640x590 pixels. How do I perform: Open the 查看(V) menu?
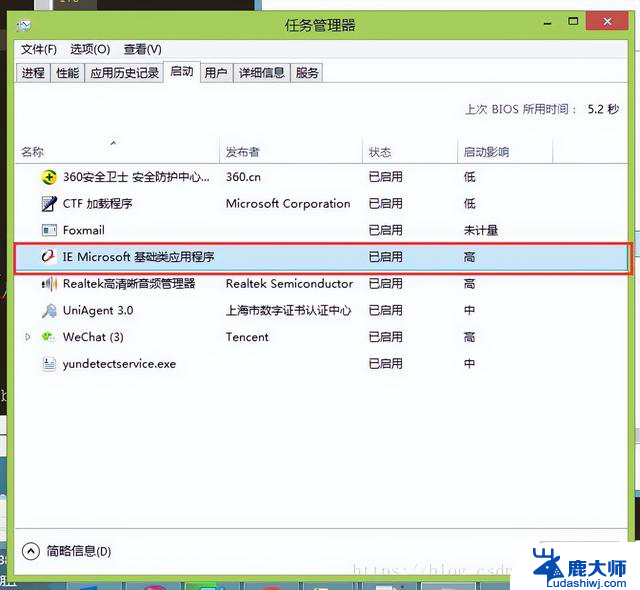pos(142,50)
